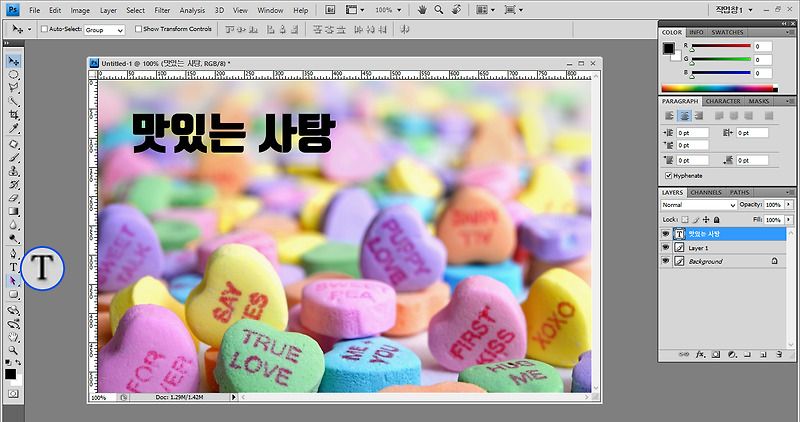Click the Zoom magnifier in the top bar
800x422 pixels.
point(440,9)
